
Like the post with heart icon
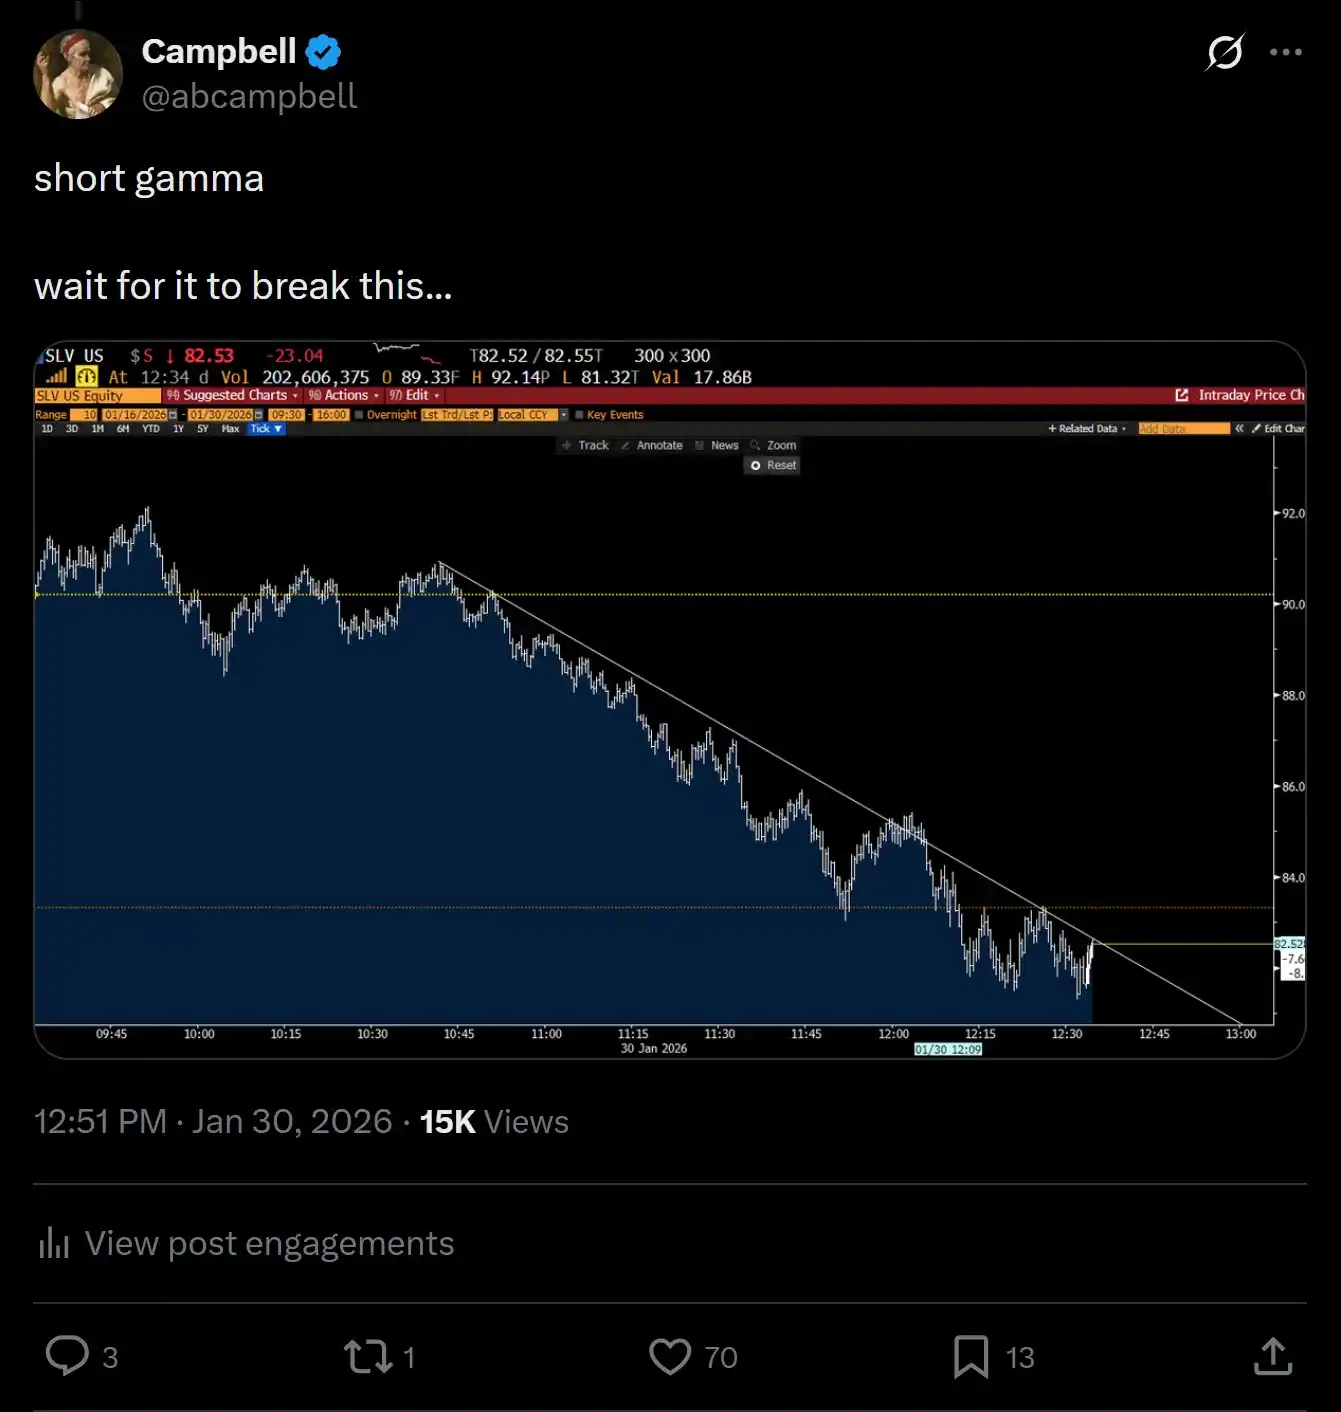click(x=670, y=1356)
